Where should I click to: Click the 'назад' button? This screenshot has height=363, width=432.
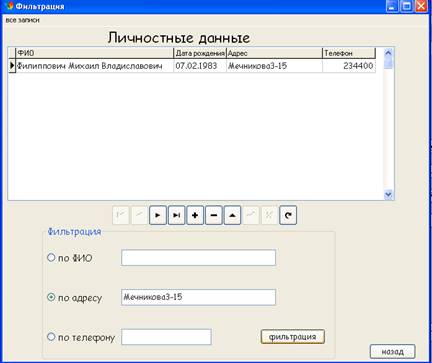click(392, 351)
